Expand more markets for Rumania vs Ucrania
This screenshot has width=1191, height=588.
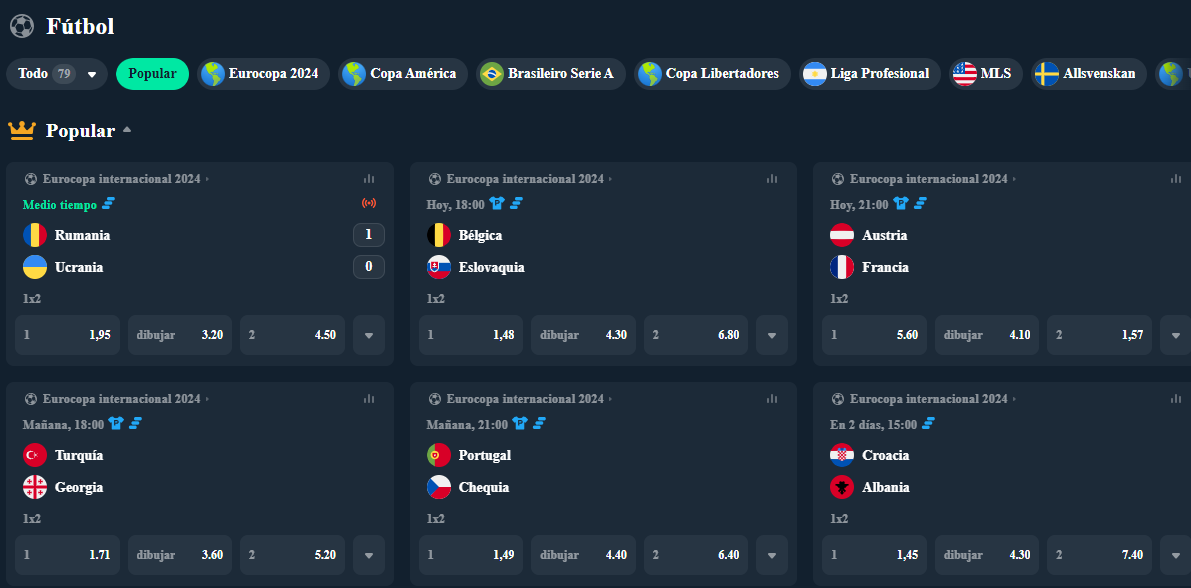tap(369, 335)
